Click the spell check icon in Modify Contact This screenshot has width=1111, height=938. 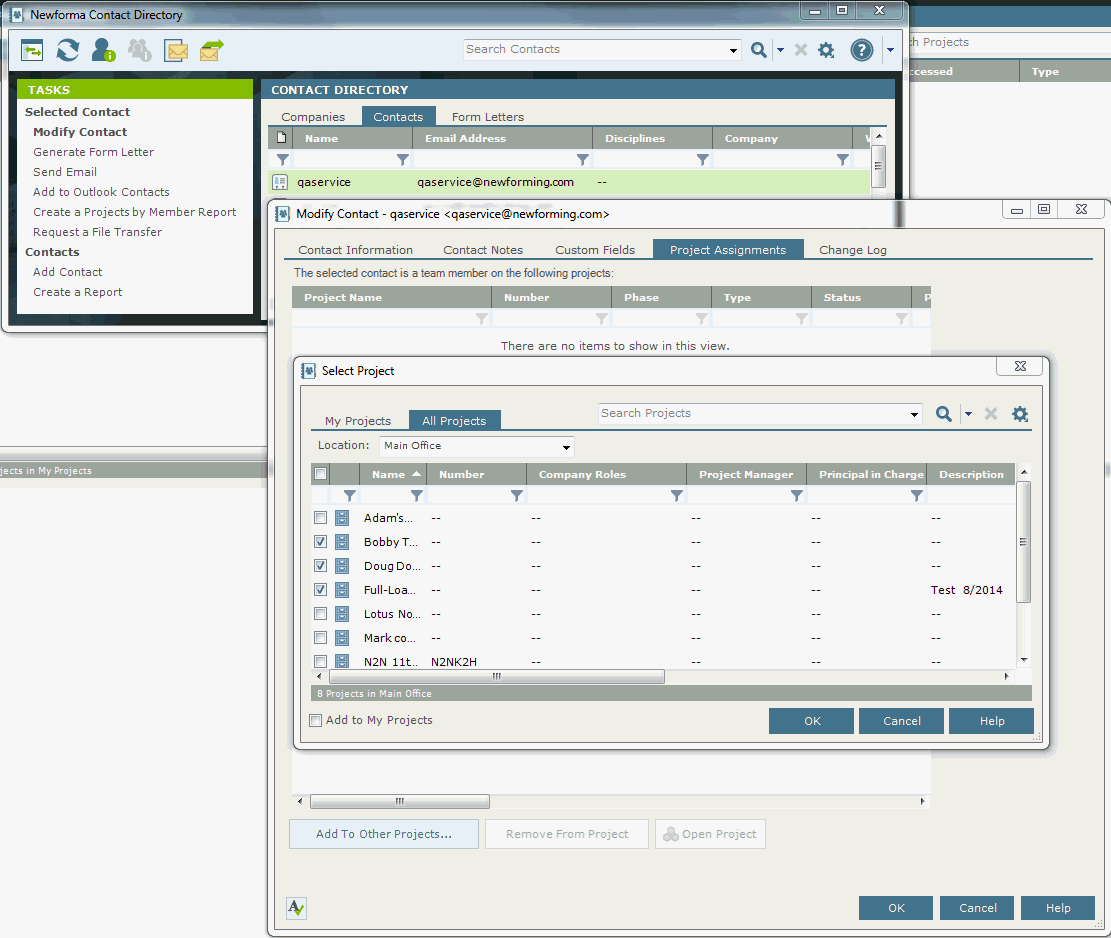296,908
